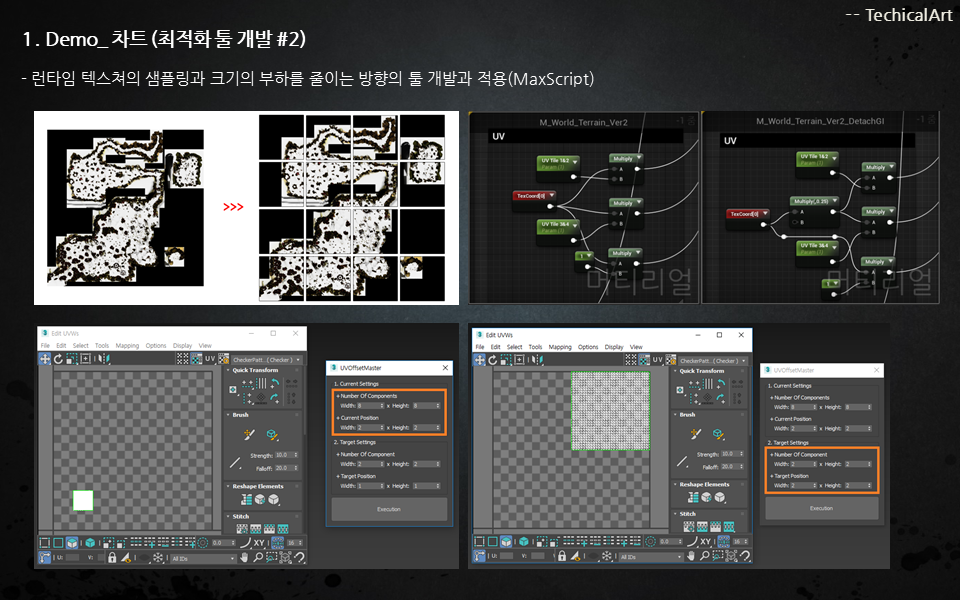
Task: Open the Mapping menu in right Edit UVWs
Action: point(560,347)
